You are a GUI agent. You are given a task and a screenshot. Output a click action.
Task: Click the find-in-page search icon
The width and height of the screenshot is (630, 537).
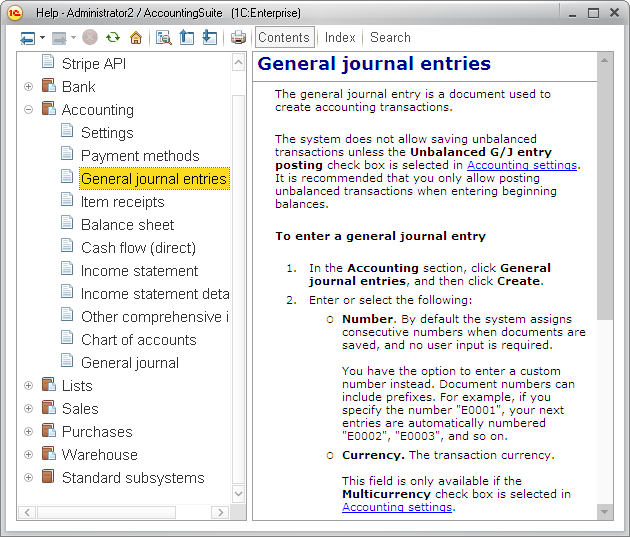pos(164,38)
